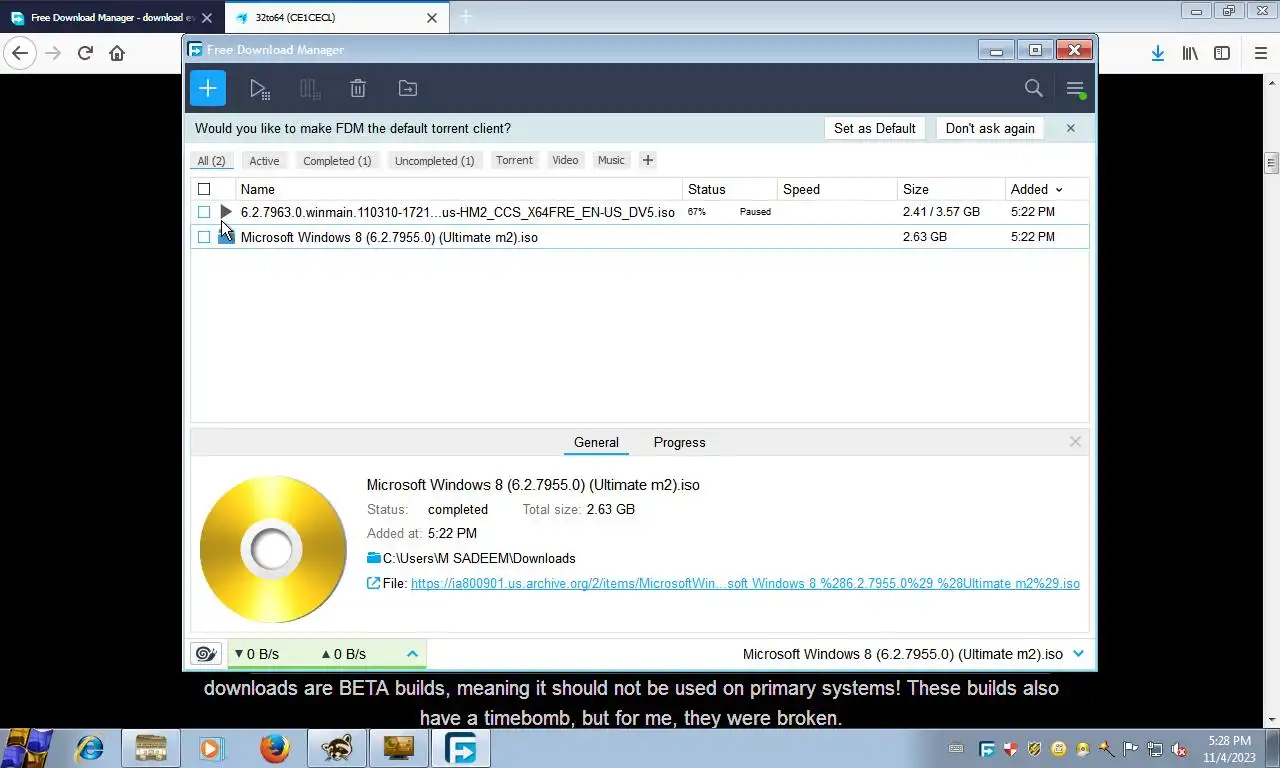Open Firefox from the taskbar
This screenshot has height=768, width=1280.
coord(274,748)
